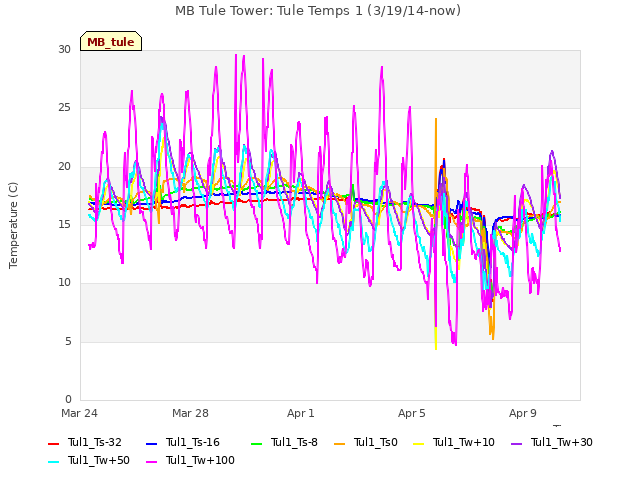Image resolution: width=640 pixels, height=480 pixels.
Task: Click the Apr 1 x-axis label
Action: (x=301, y=413)
